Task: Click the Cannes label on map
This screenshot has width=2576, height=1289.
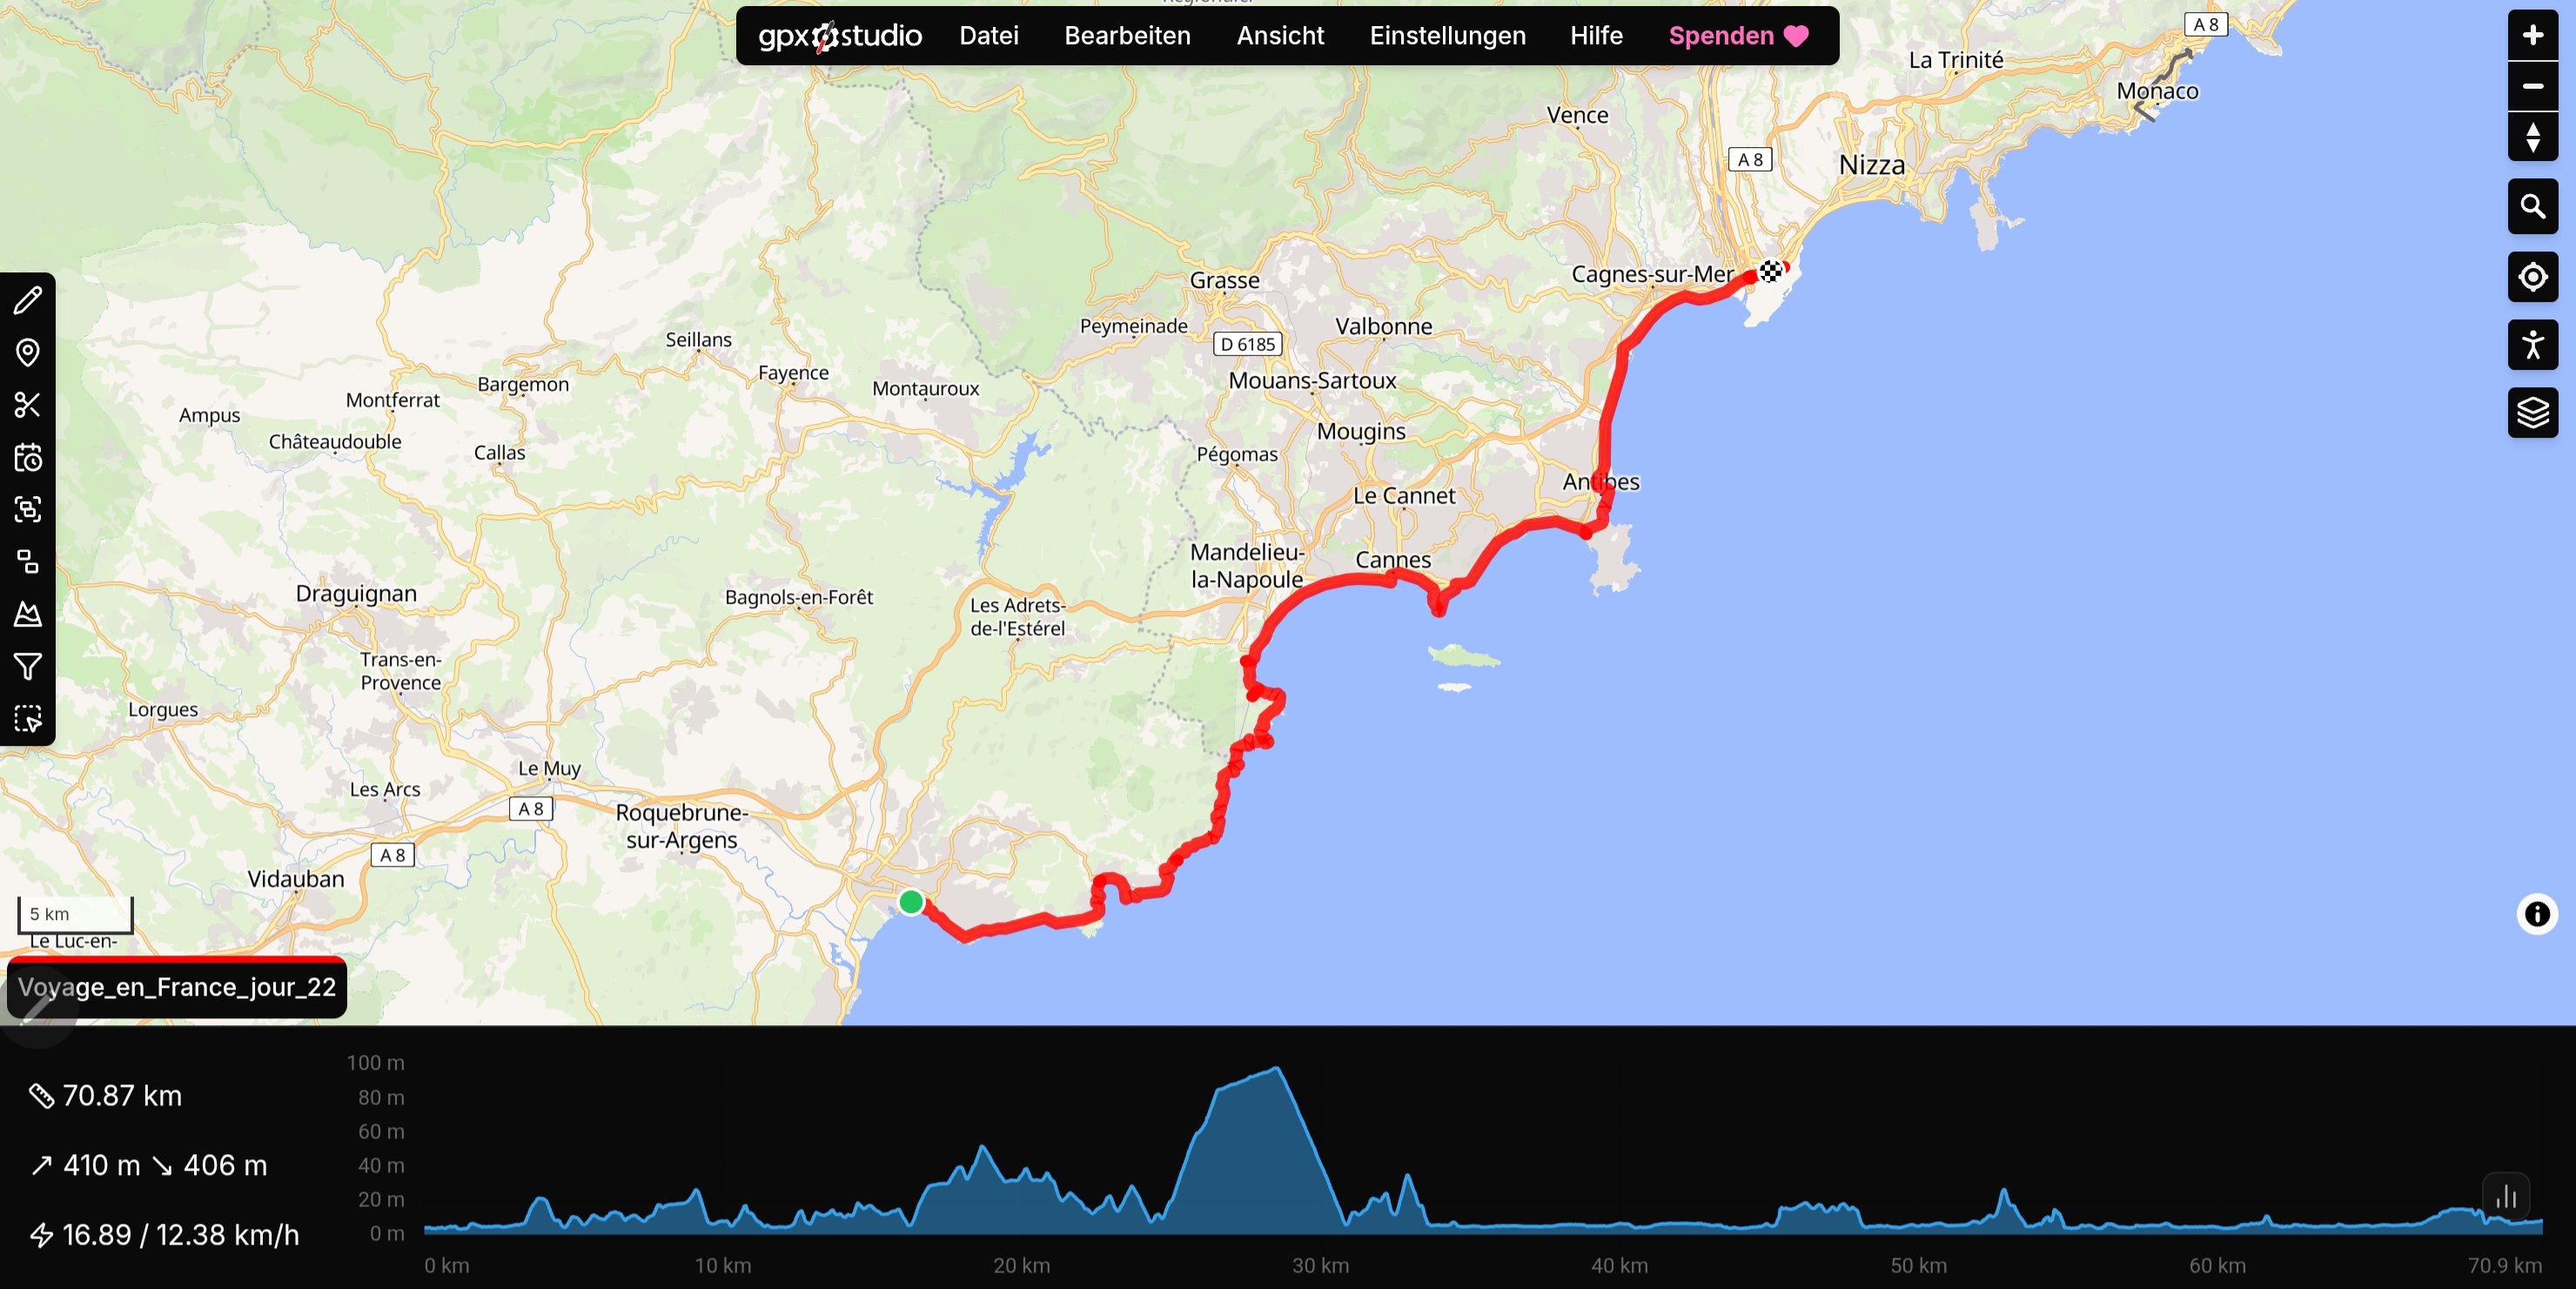Action: 1393,560
